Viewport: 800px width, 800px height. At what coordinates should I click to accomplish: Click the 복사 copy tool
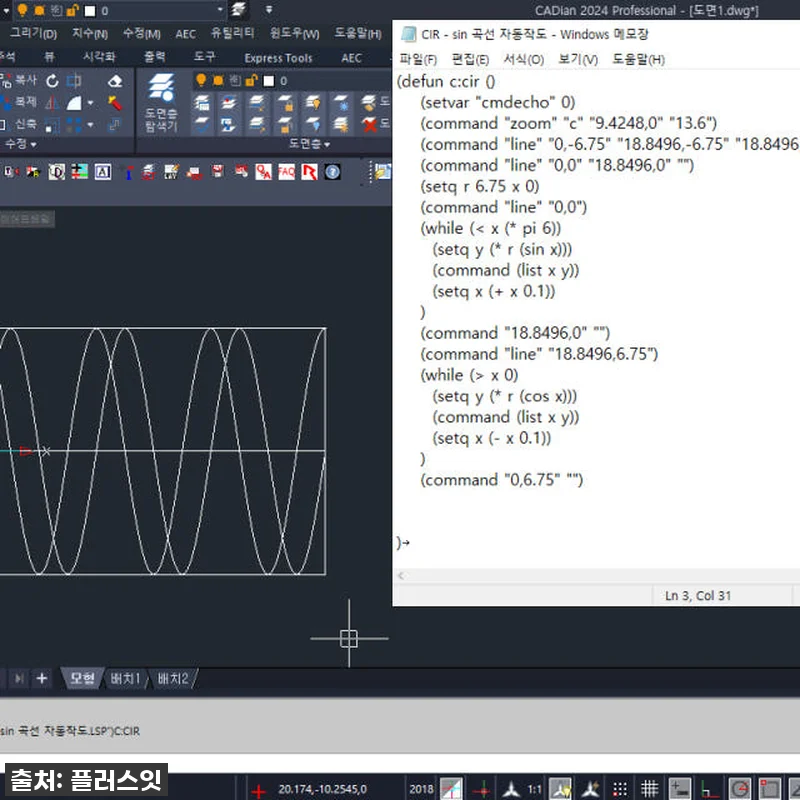point(20,81)
